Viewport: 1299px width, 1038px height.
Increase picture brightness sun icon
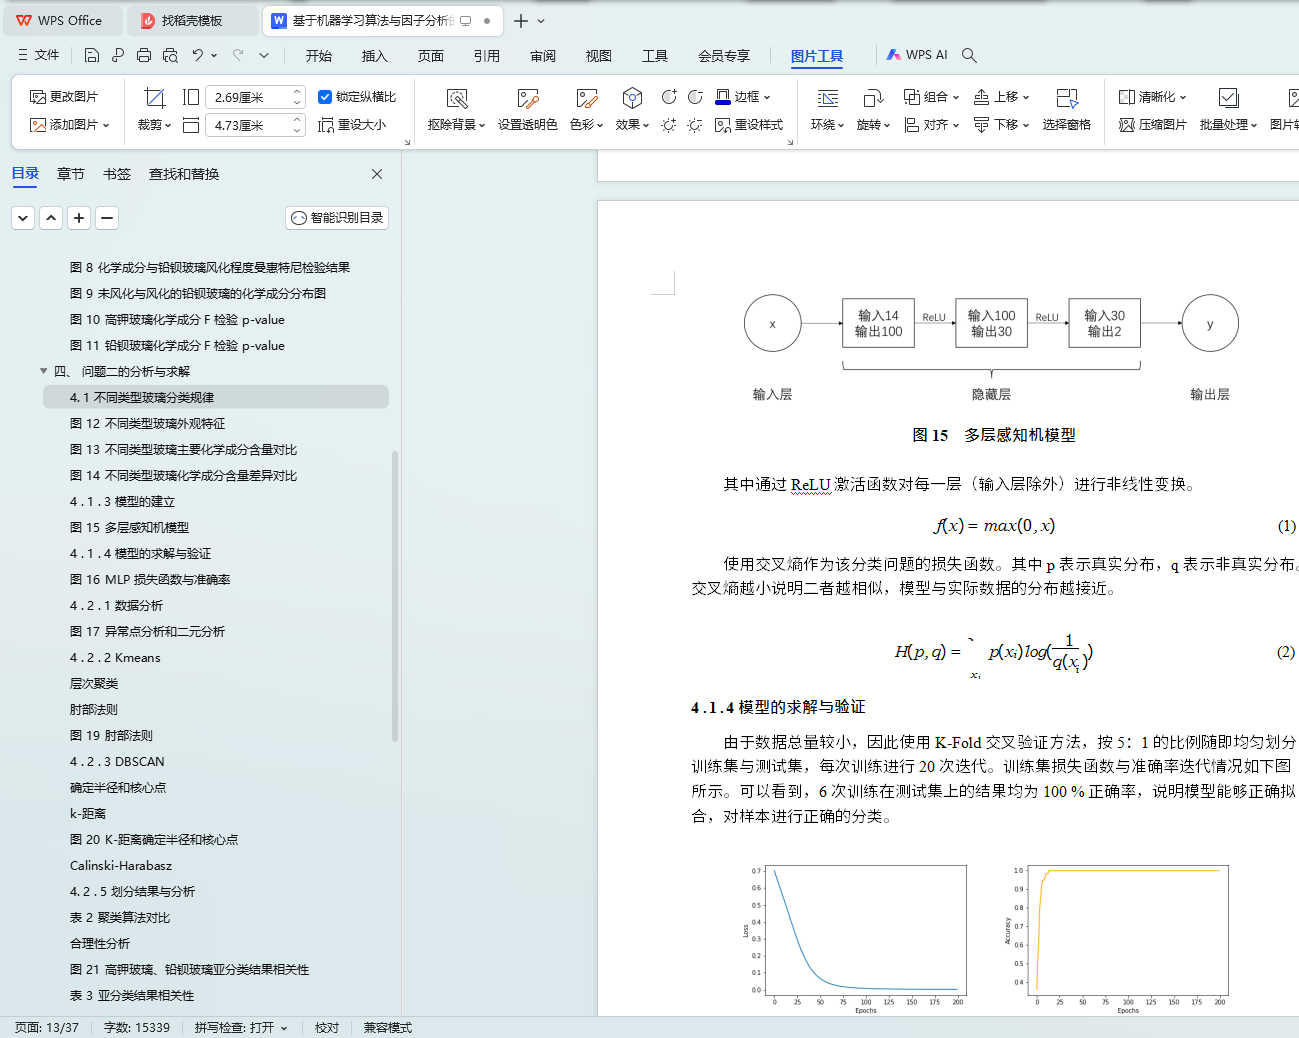[x=669, y=125]
